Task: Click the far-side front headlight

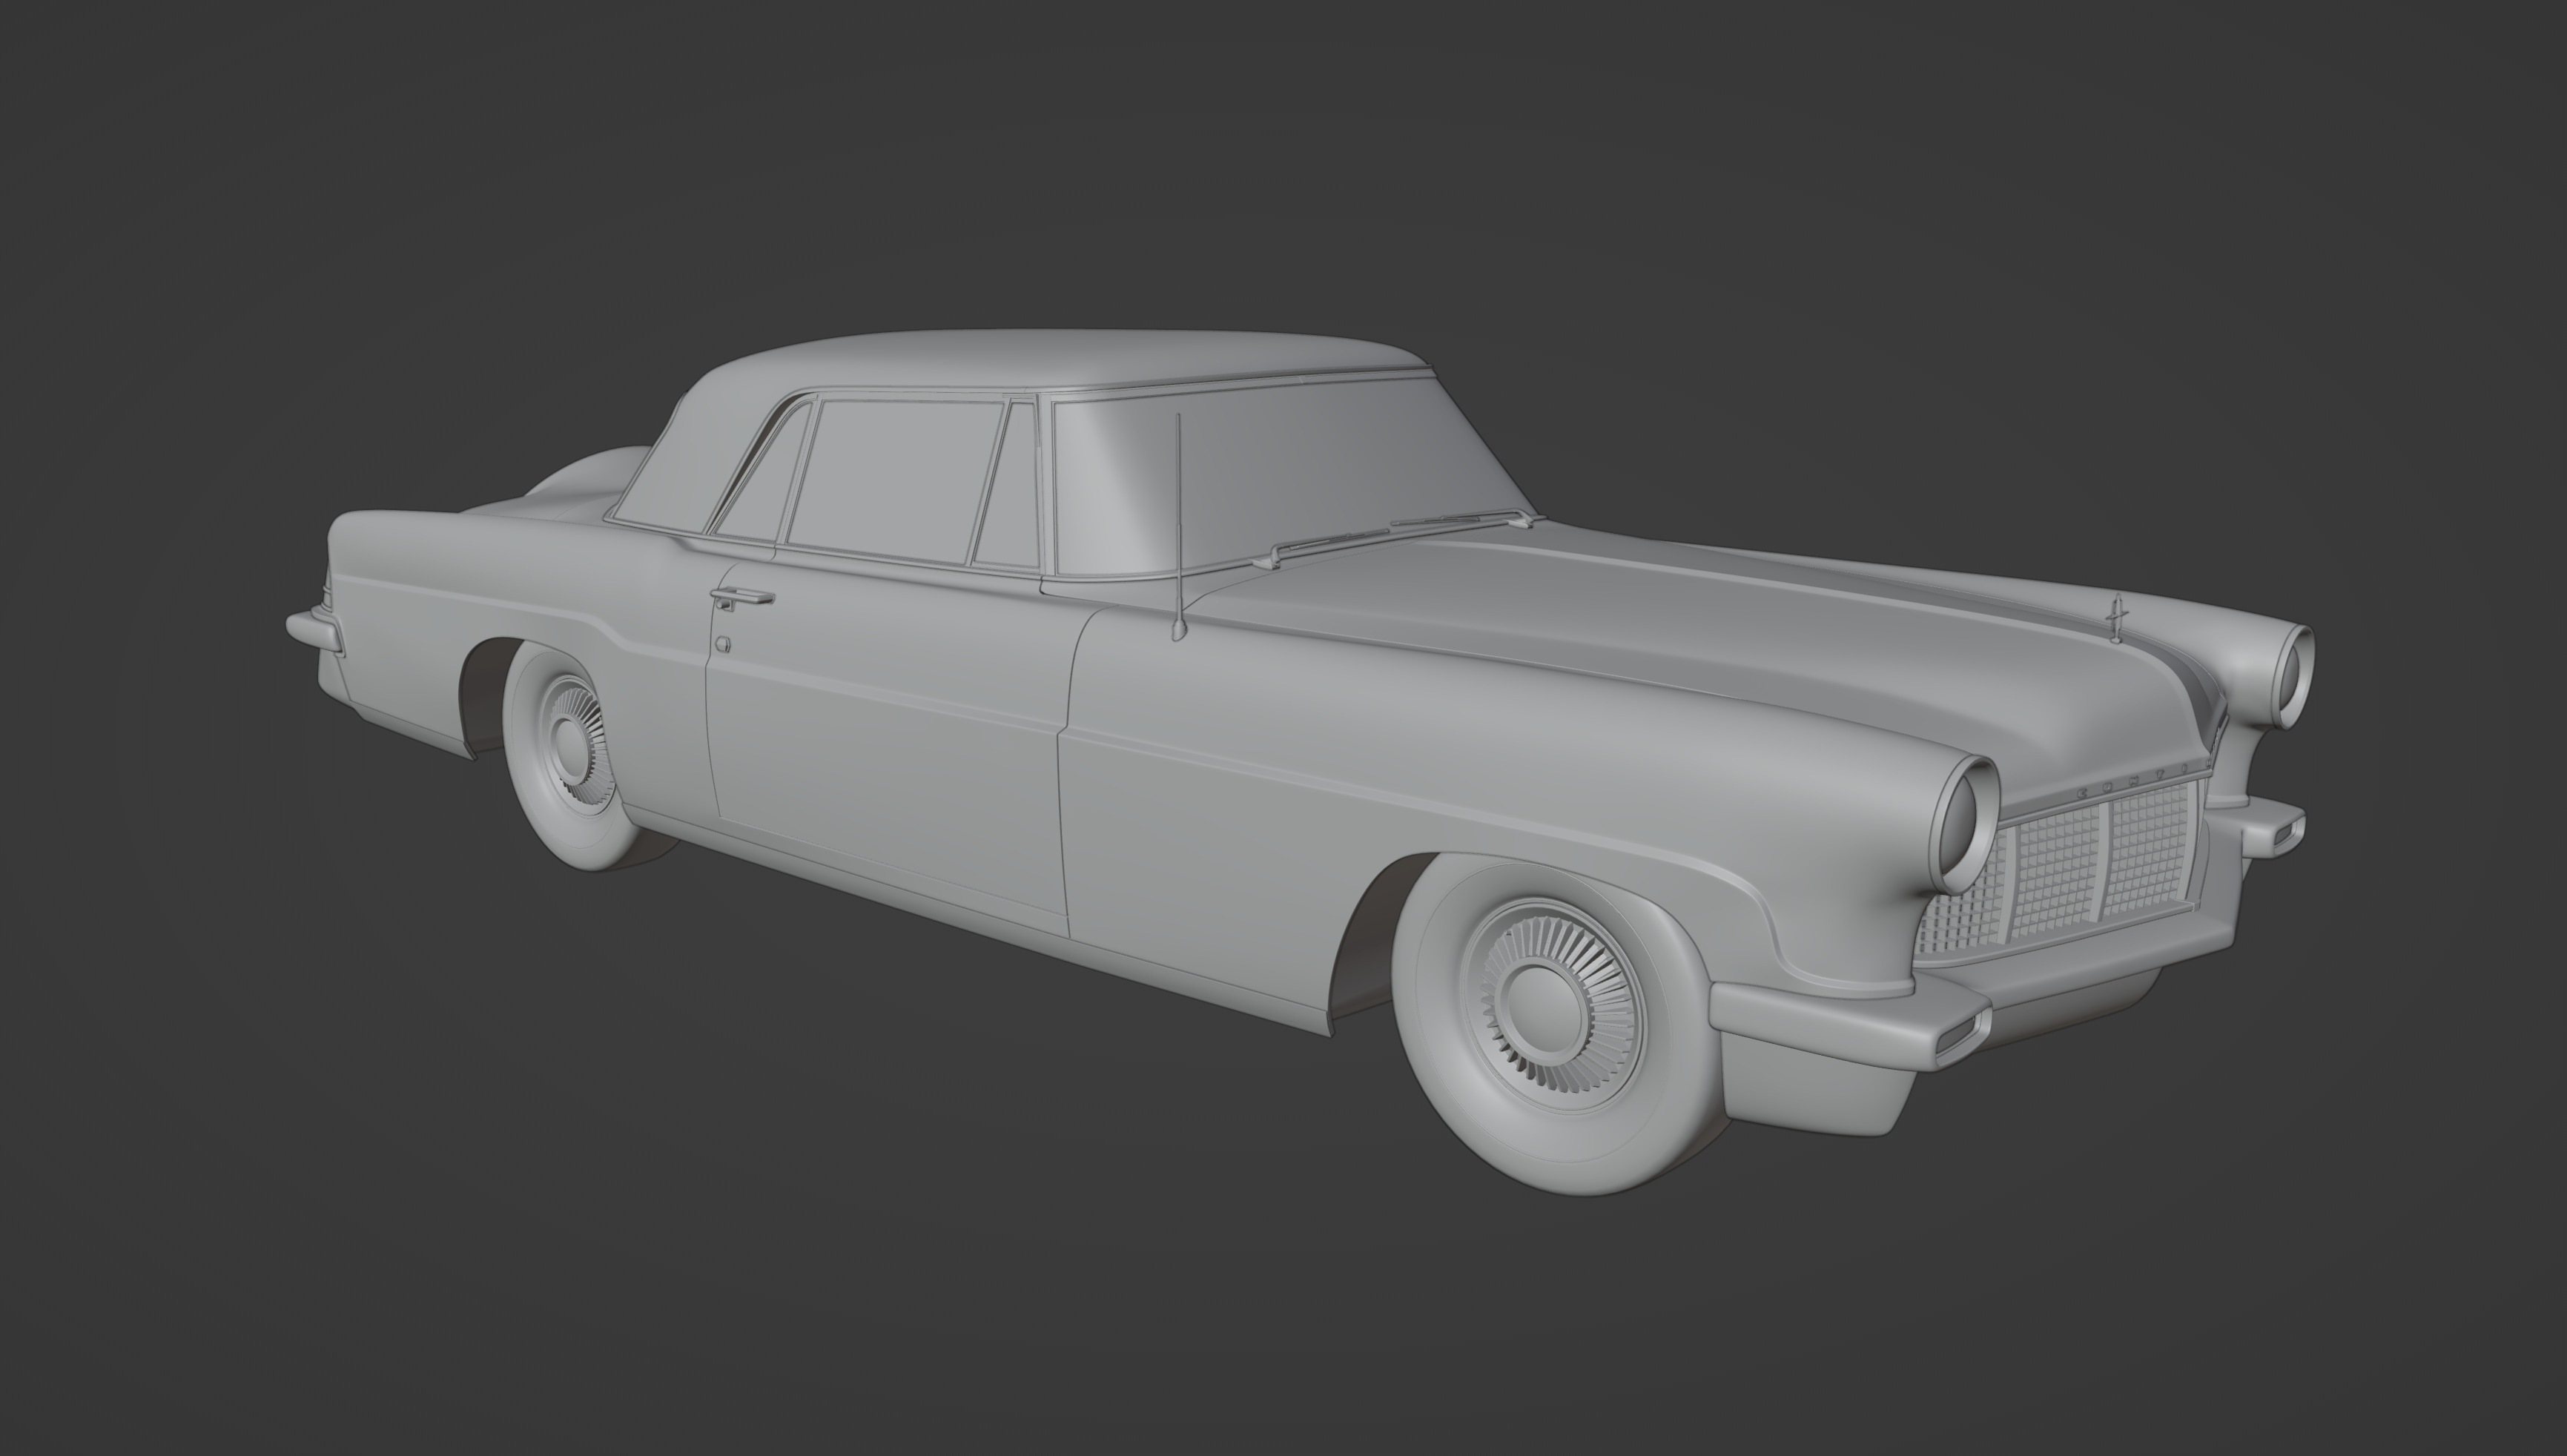Action: click(x=2292, y=675)
